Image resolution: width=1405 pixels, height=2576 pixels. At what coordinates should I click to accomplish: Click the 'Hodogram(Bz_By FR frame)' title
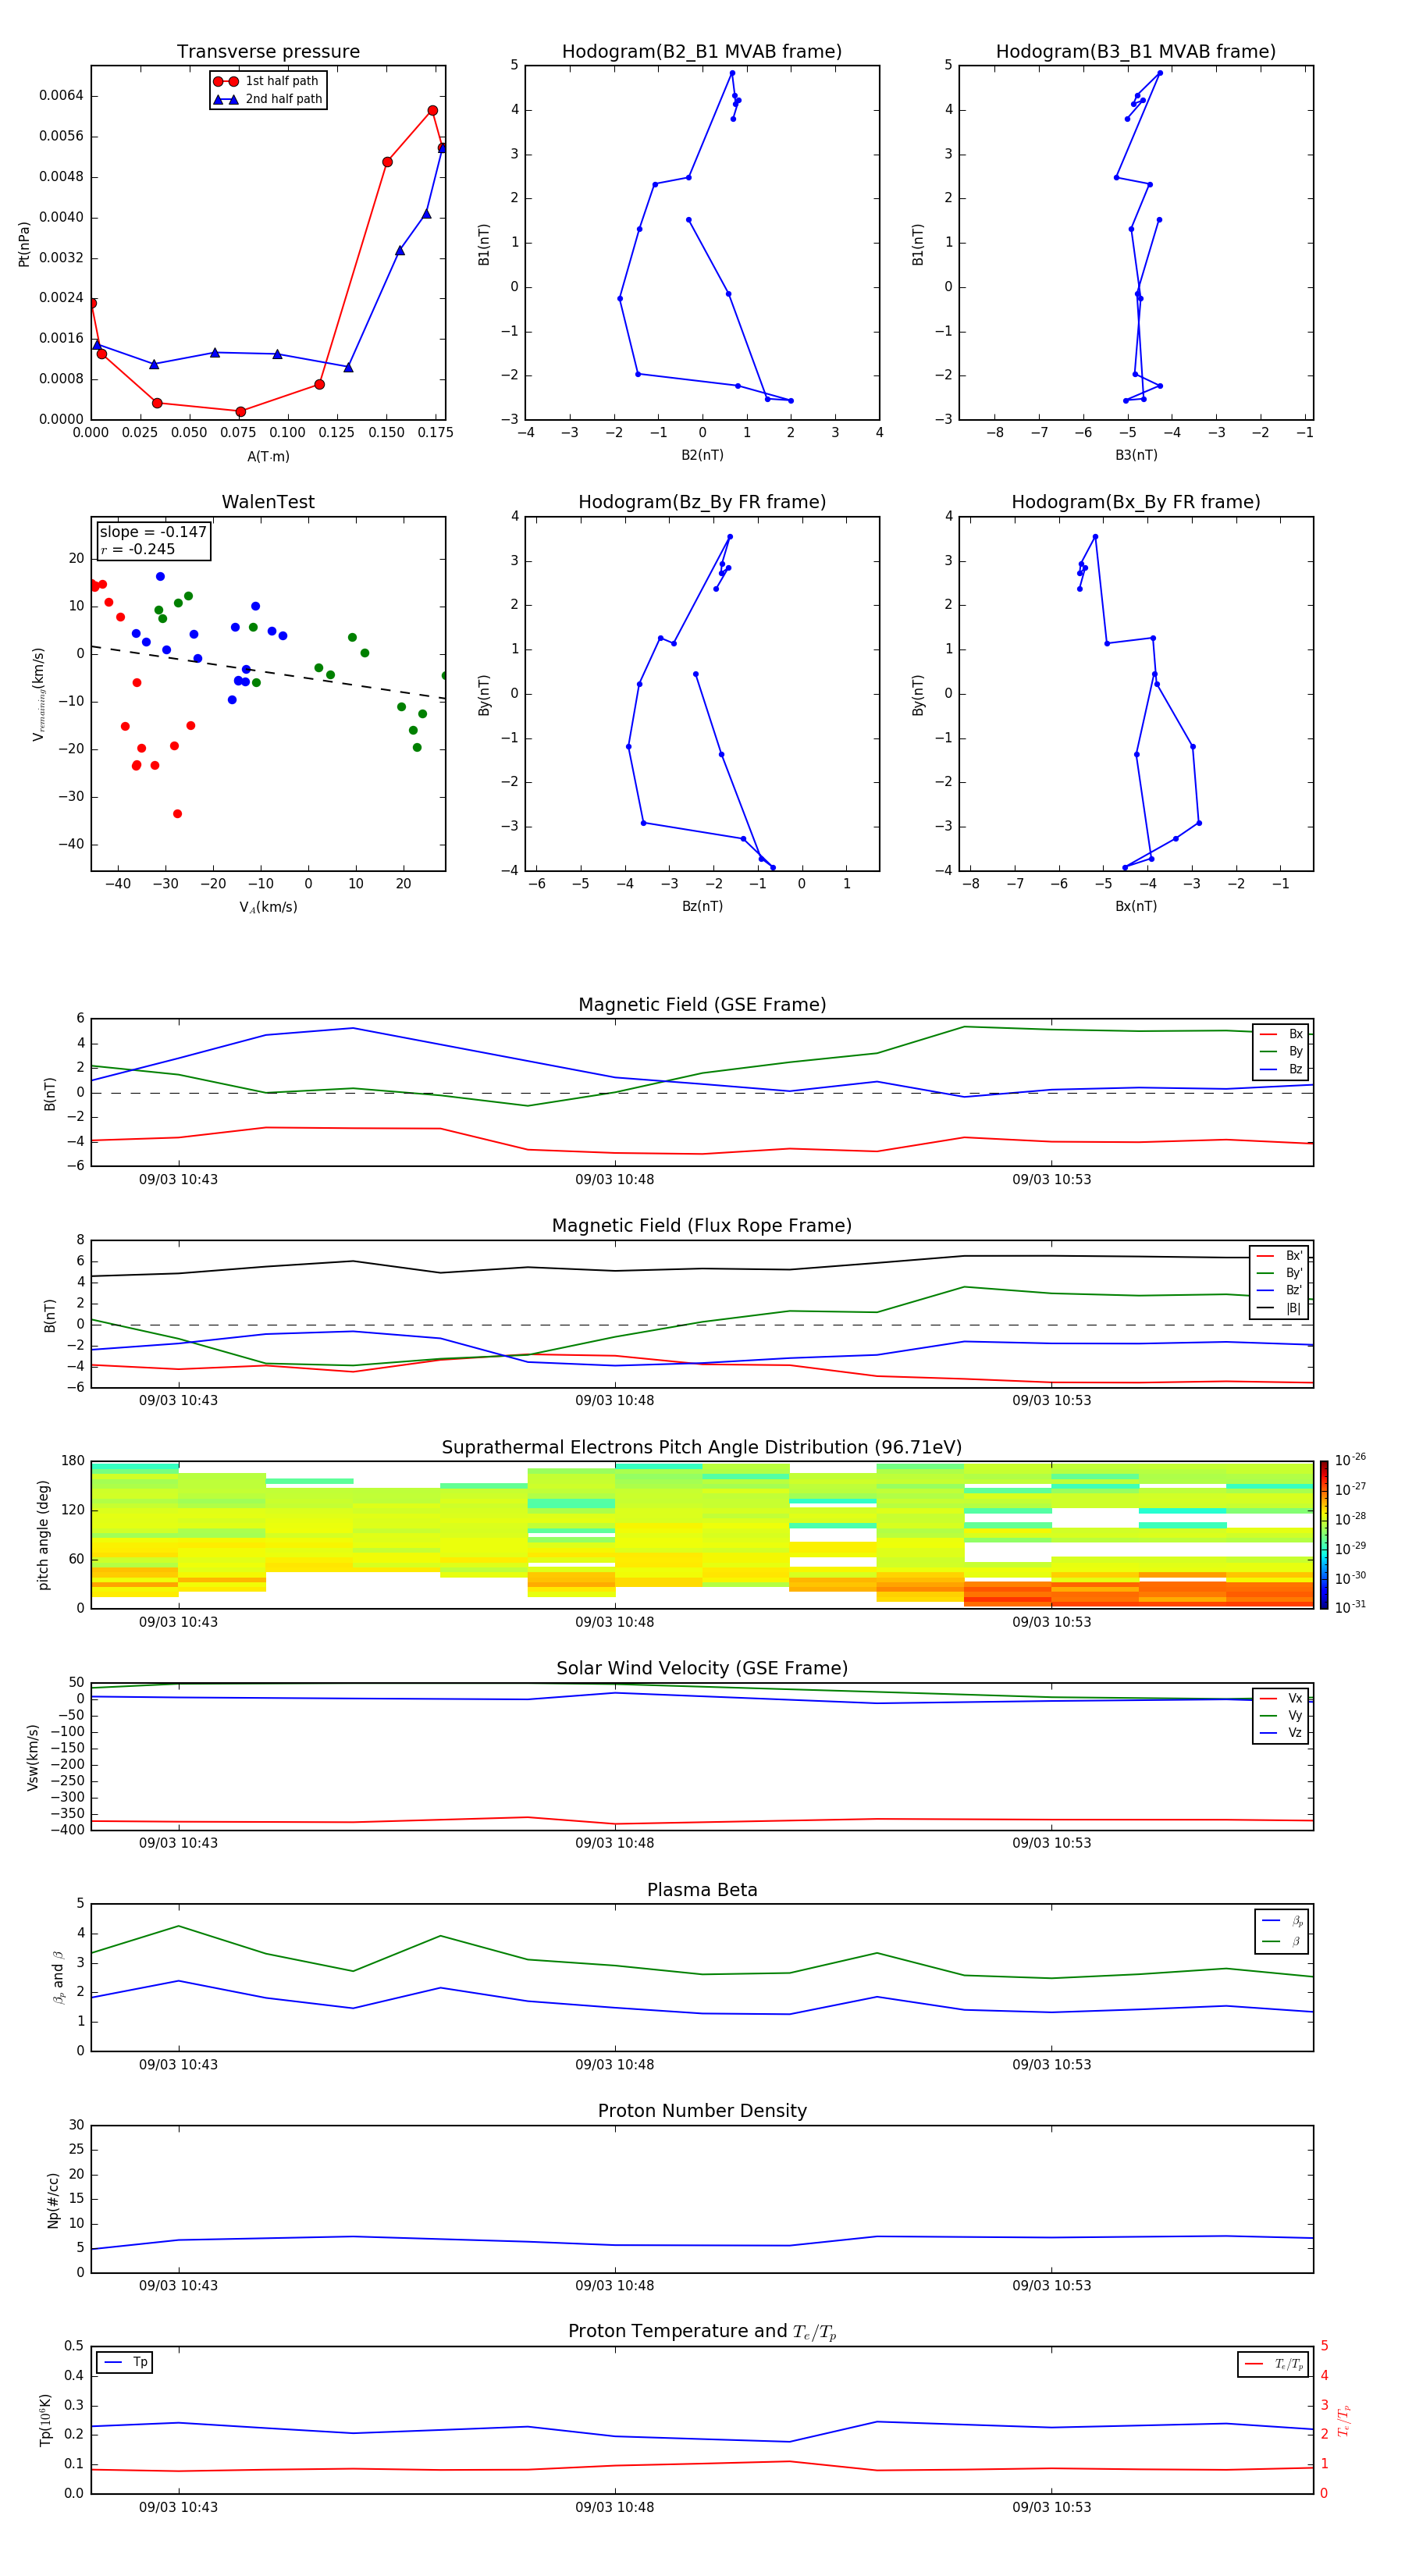click(702, 502)
